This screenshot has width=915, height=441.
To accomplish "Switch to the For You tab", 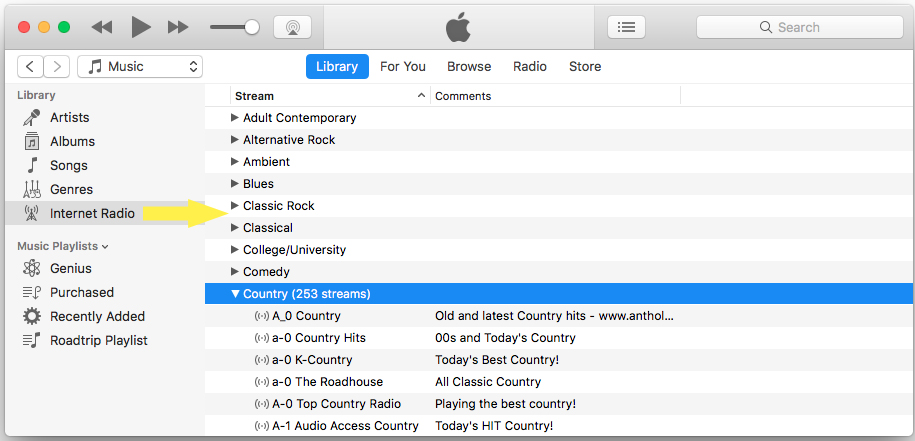I will coord(403,66).
